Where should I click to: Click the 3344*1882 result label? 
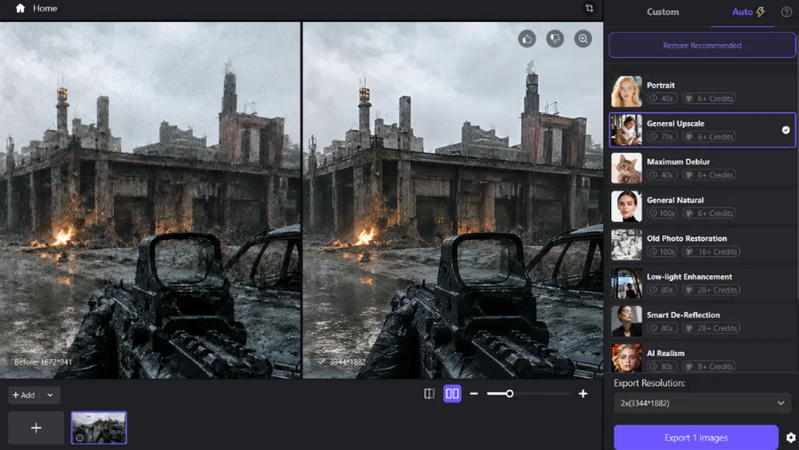(x=348, y=362)
